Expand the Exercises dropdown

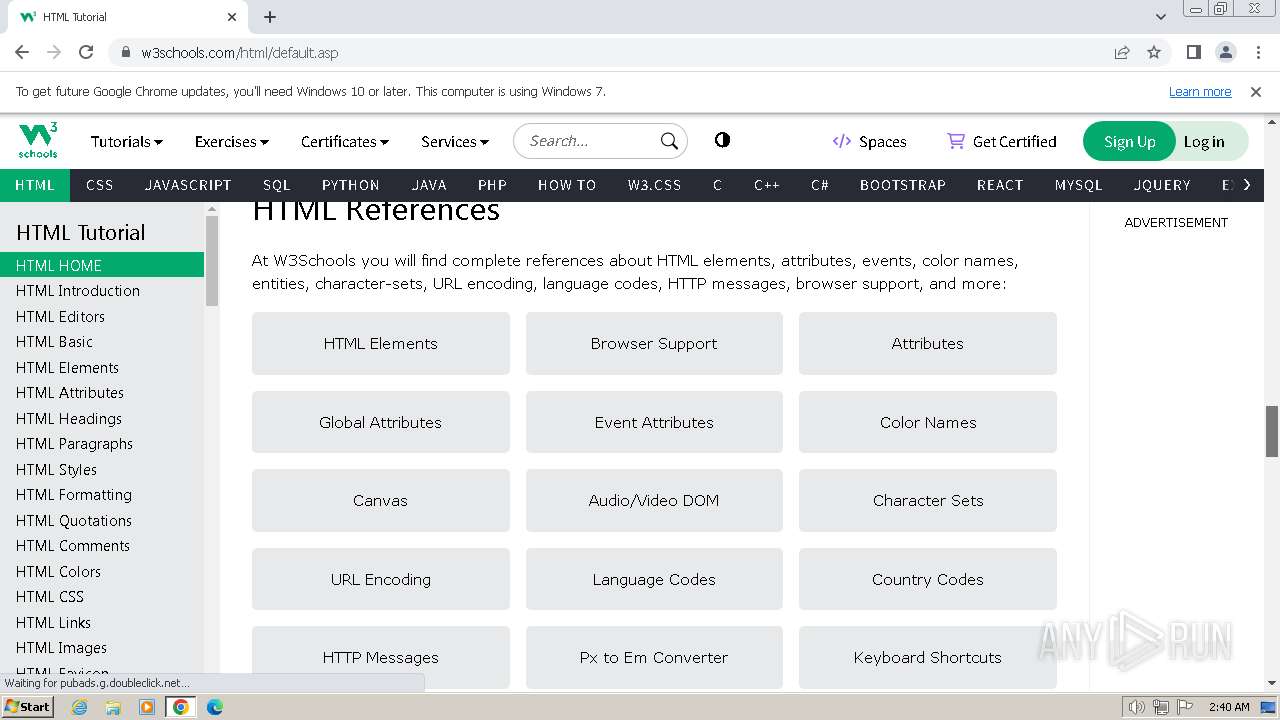tap(231, 141)
